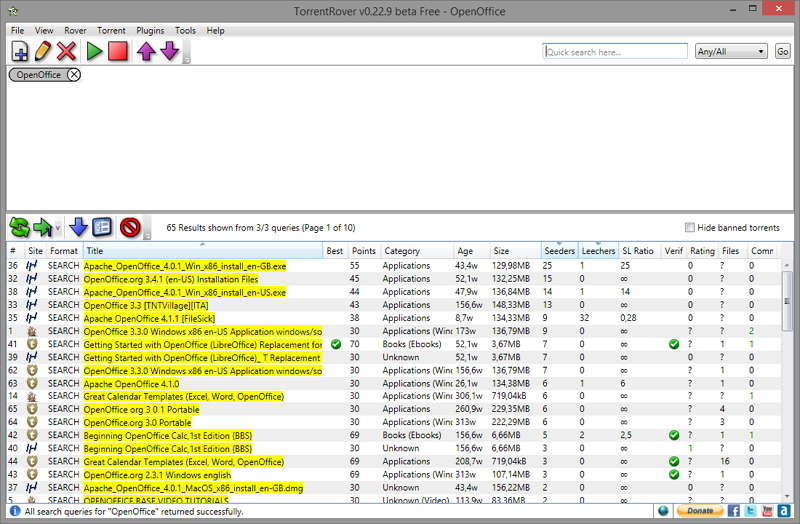Open the Help menu
This screenshot has height=524, width=800.
tap(215, 31)
